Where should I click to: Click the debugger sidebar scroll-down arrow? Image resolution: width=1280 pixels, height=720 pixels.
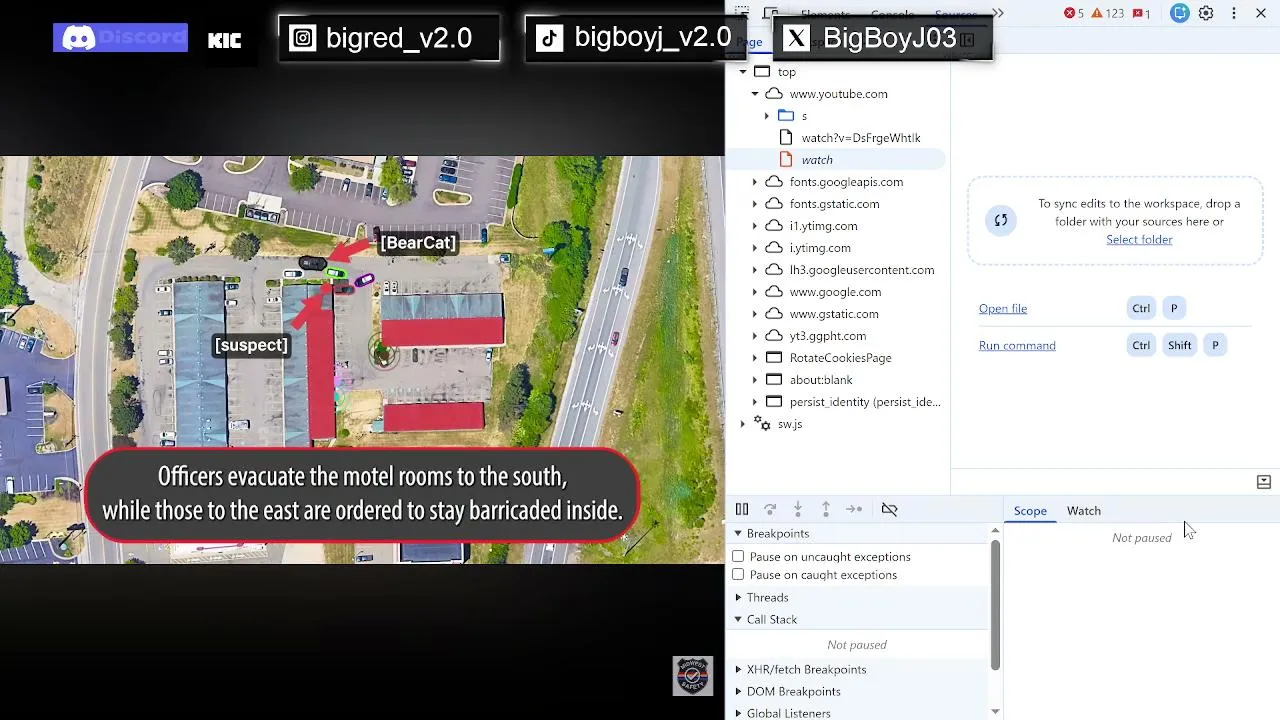(x=995, y=712)
